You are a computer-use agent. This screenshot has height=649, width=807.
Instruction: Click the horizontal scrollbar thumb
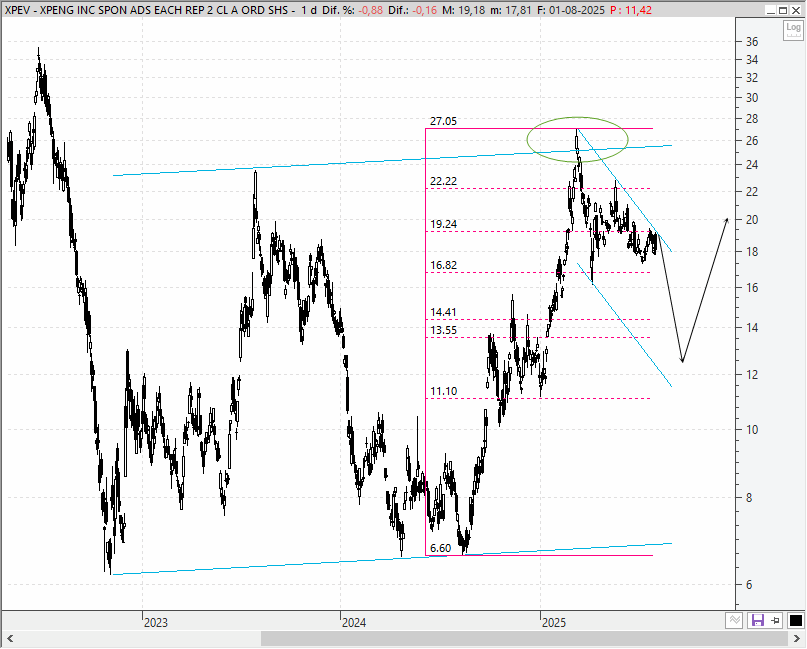click(524, 639)
